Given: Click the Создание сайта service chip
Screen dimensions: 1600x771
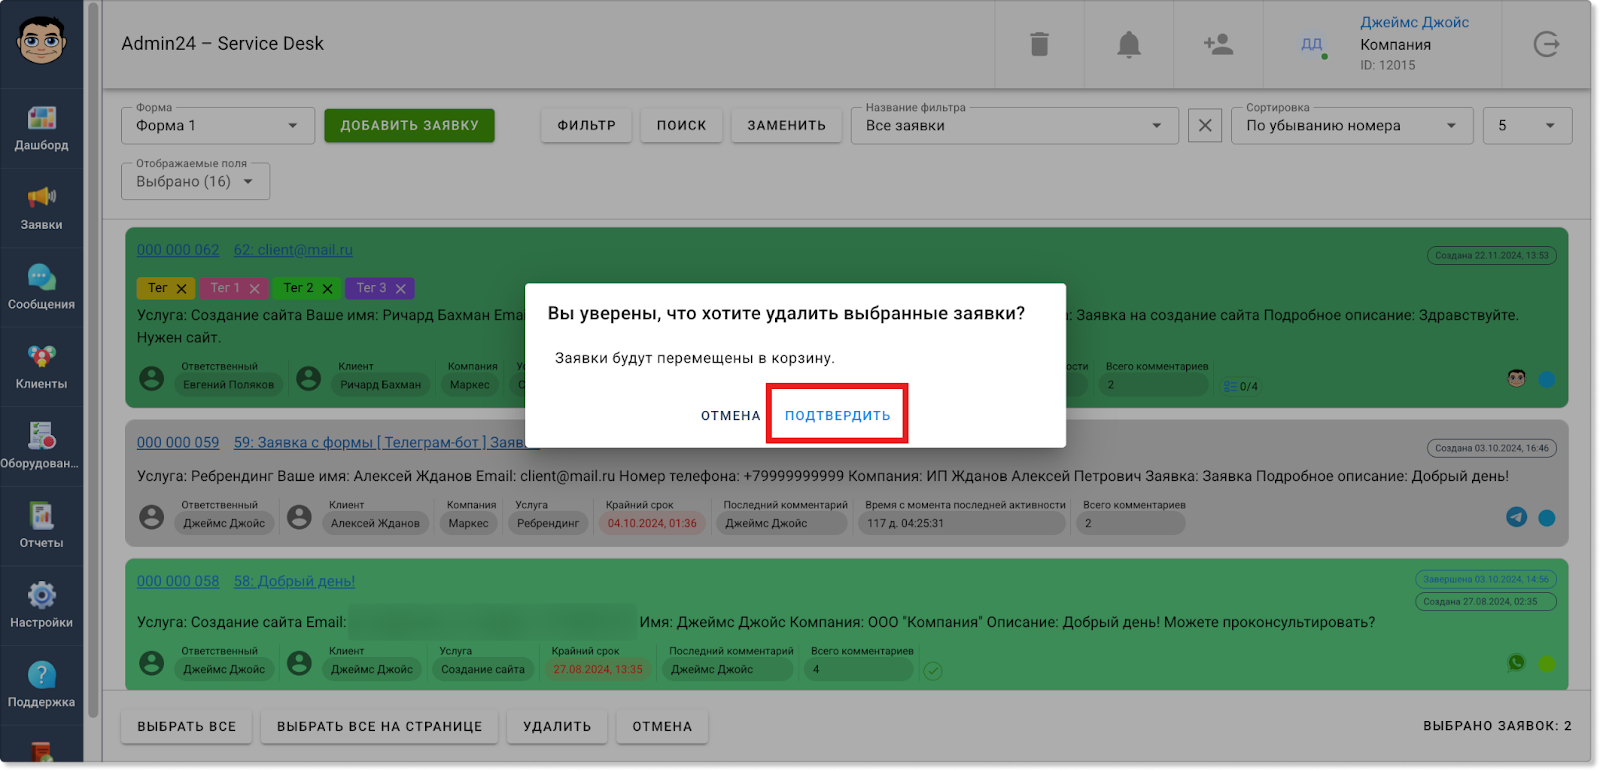Looking at the screenshot, I should coord(483,669).
